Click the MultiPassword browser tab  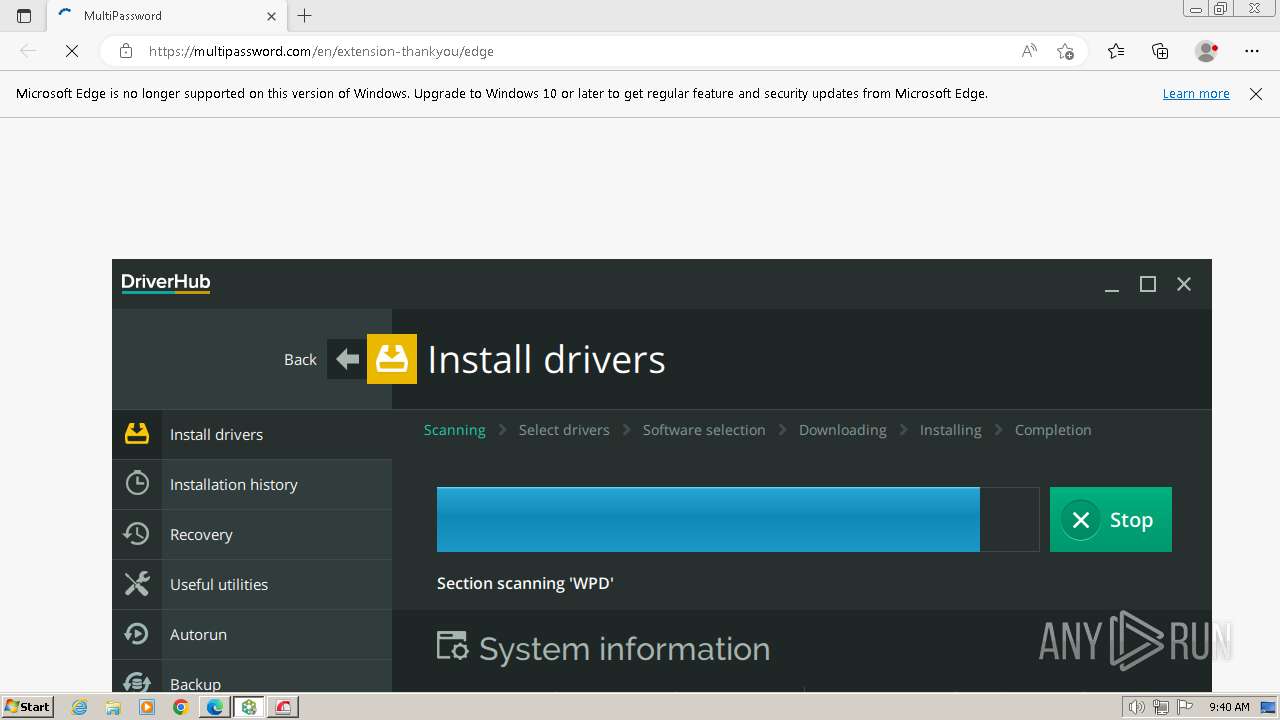166,16
